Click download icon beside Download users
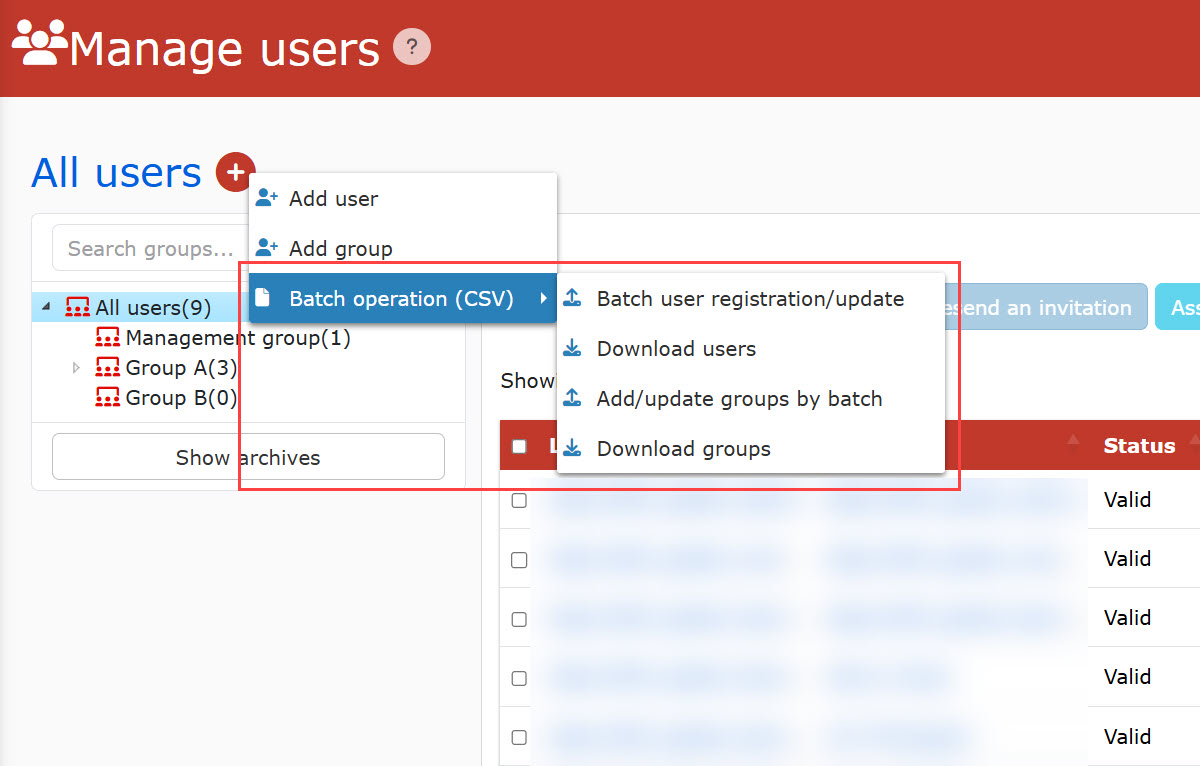1200x766 pixels. (x=572, y=348)
